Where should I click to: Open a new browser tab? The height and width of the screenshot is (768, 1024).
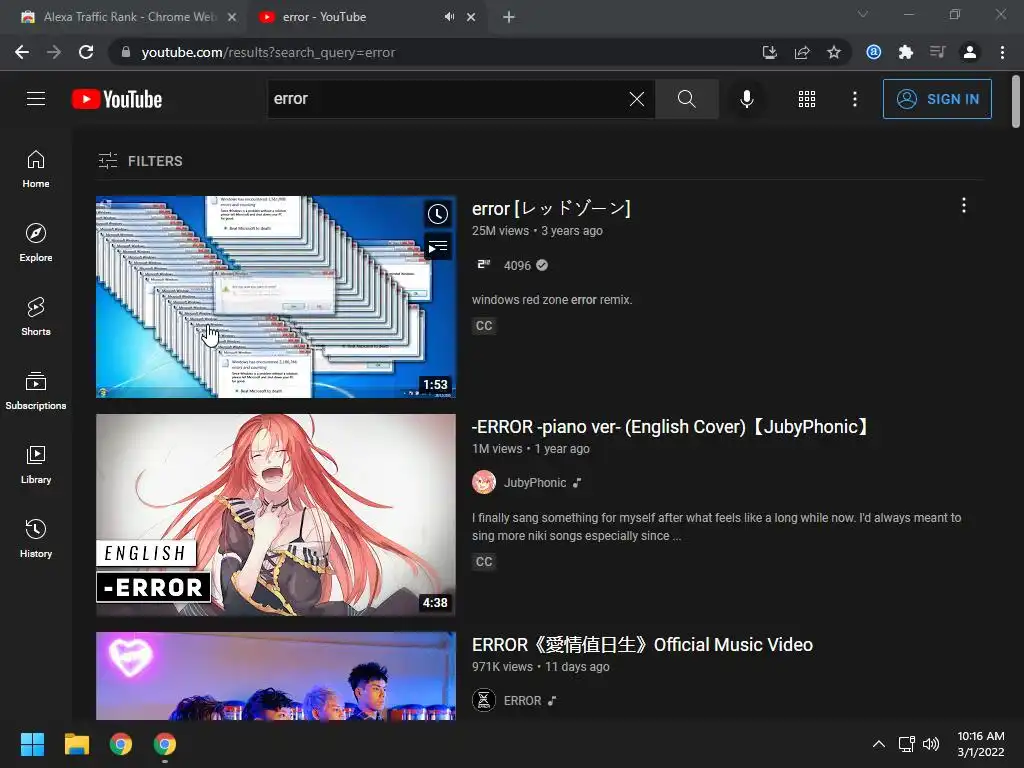point(509,17)
